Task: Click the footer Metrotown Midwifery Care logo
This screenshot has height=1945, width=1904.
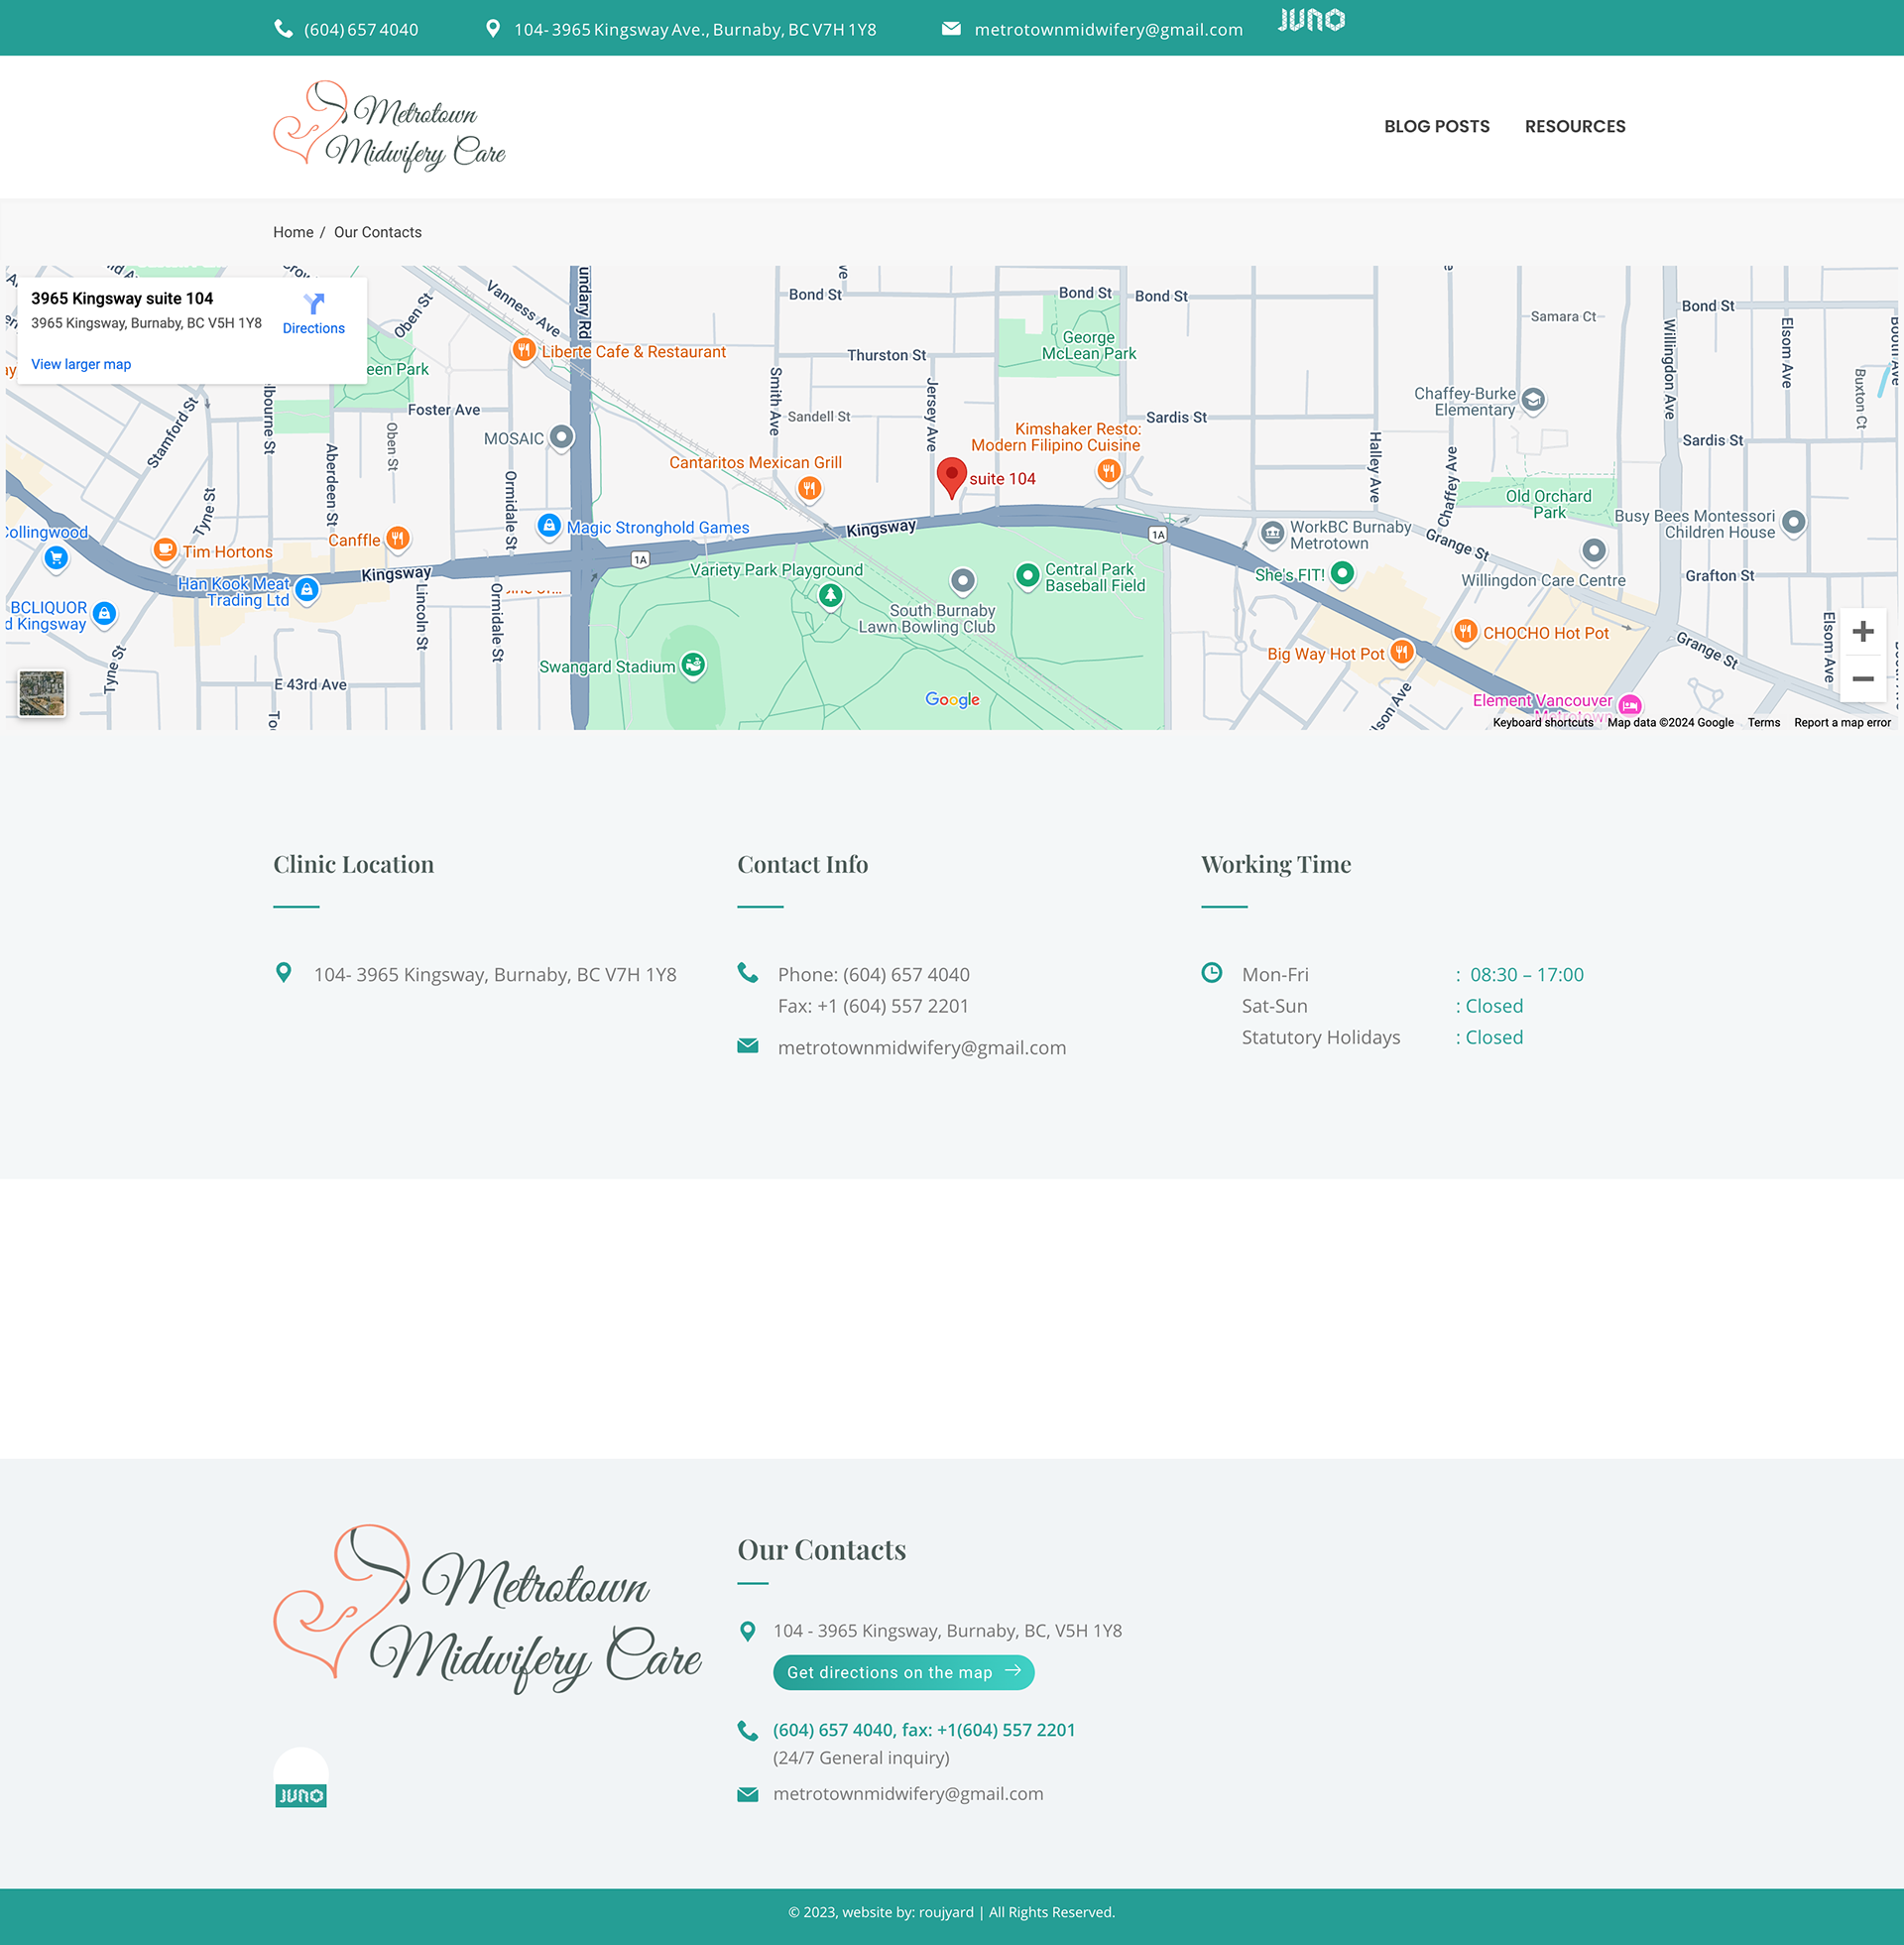Action: click(488, 1608)
